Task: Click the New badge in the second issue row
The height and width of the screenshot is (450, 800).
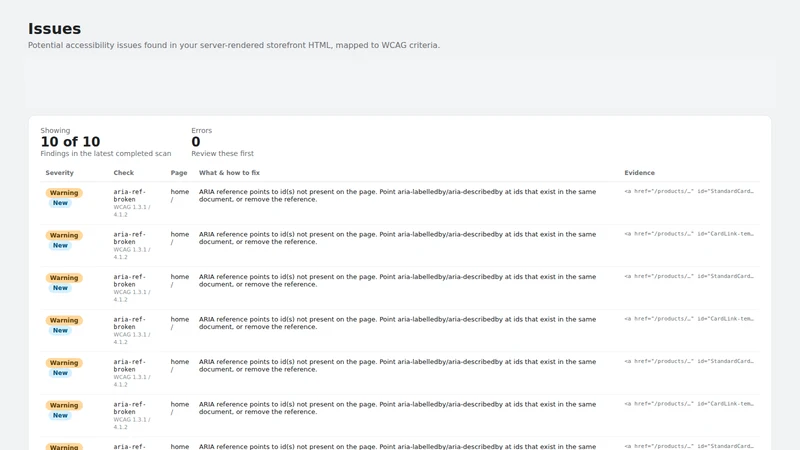Action: [60, 245]
